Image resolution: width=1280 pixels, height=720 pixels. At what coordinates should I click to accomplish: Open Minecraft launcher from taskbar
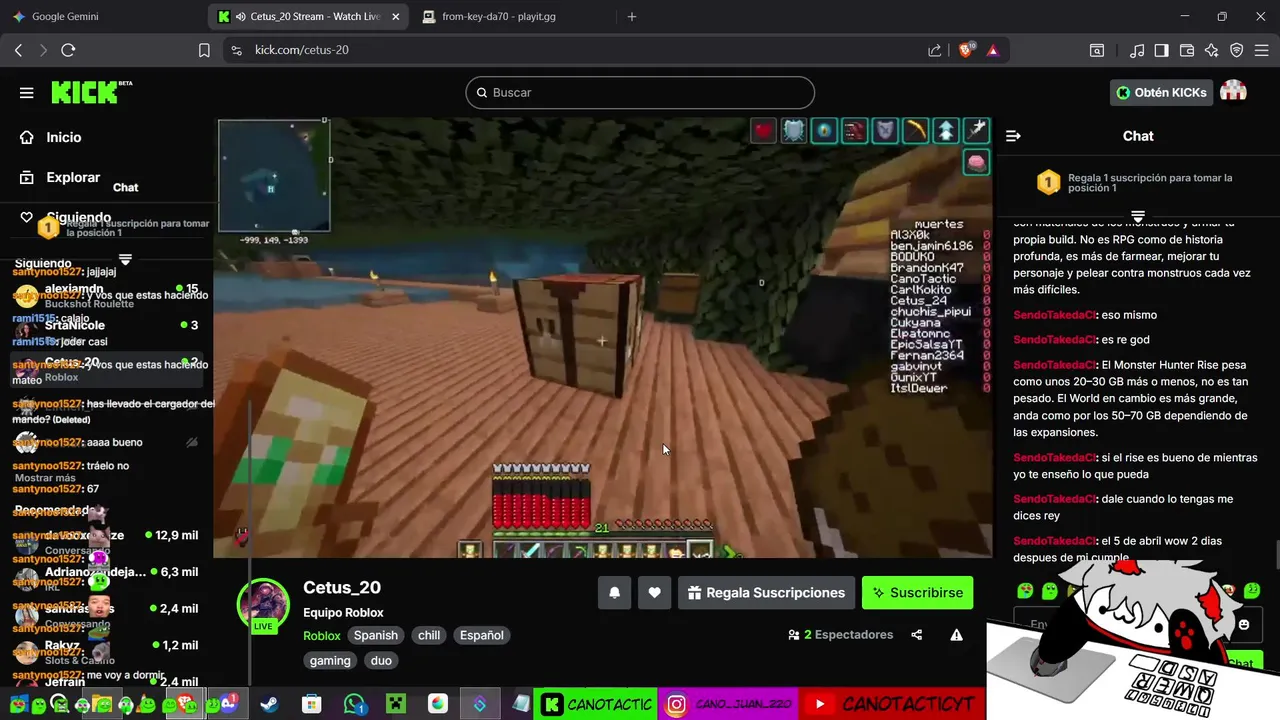(396, 704)
